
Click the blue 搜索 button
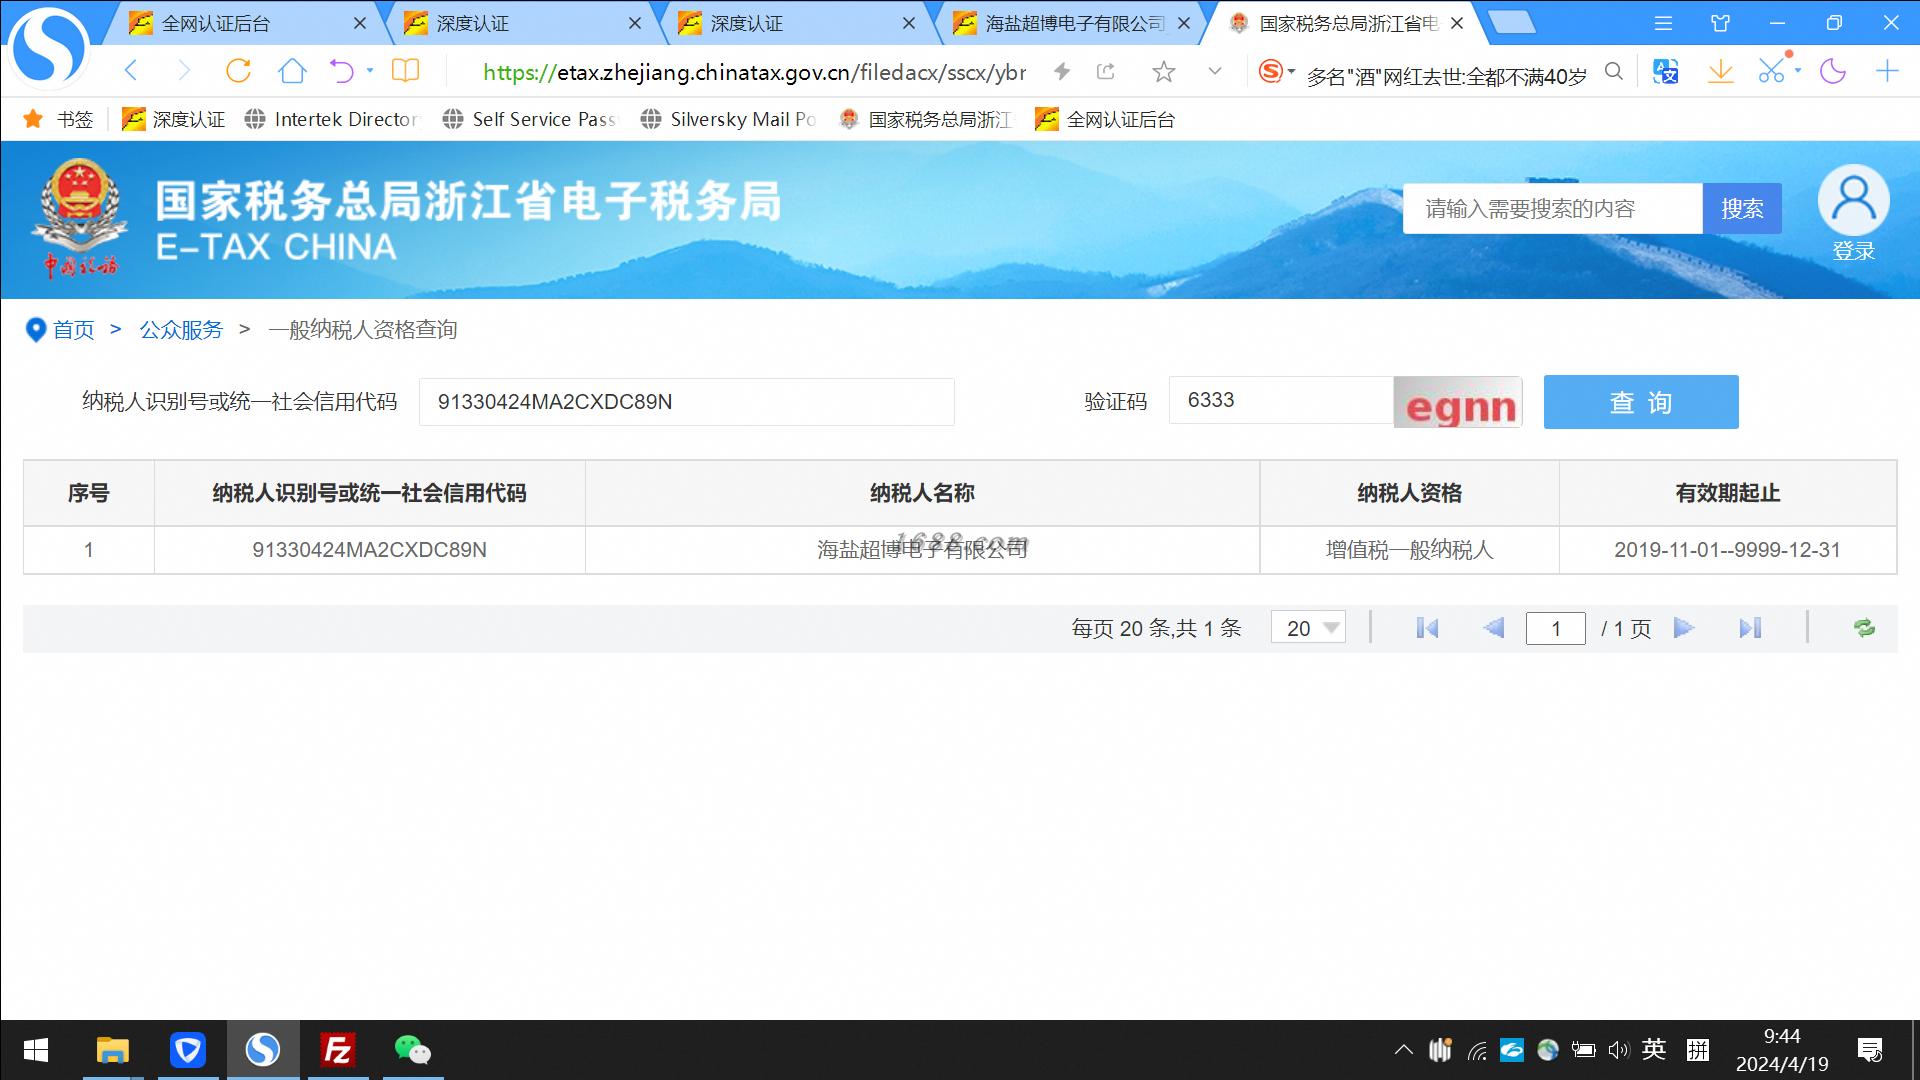tap(1742, 208)
